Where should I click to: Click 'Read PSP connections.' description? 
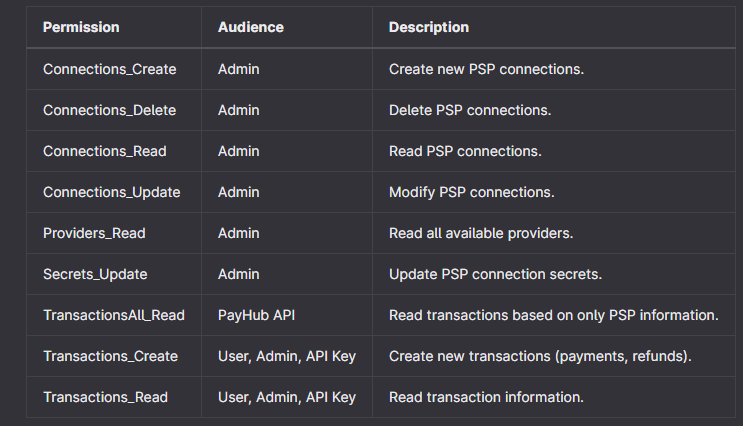(465, 151)
